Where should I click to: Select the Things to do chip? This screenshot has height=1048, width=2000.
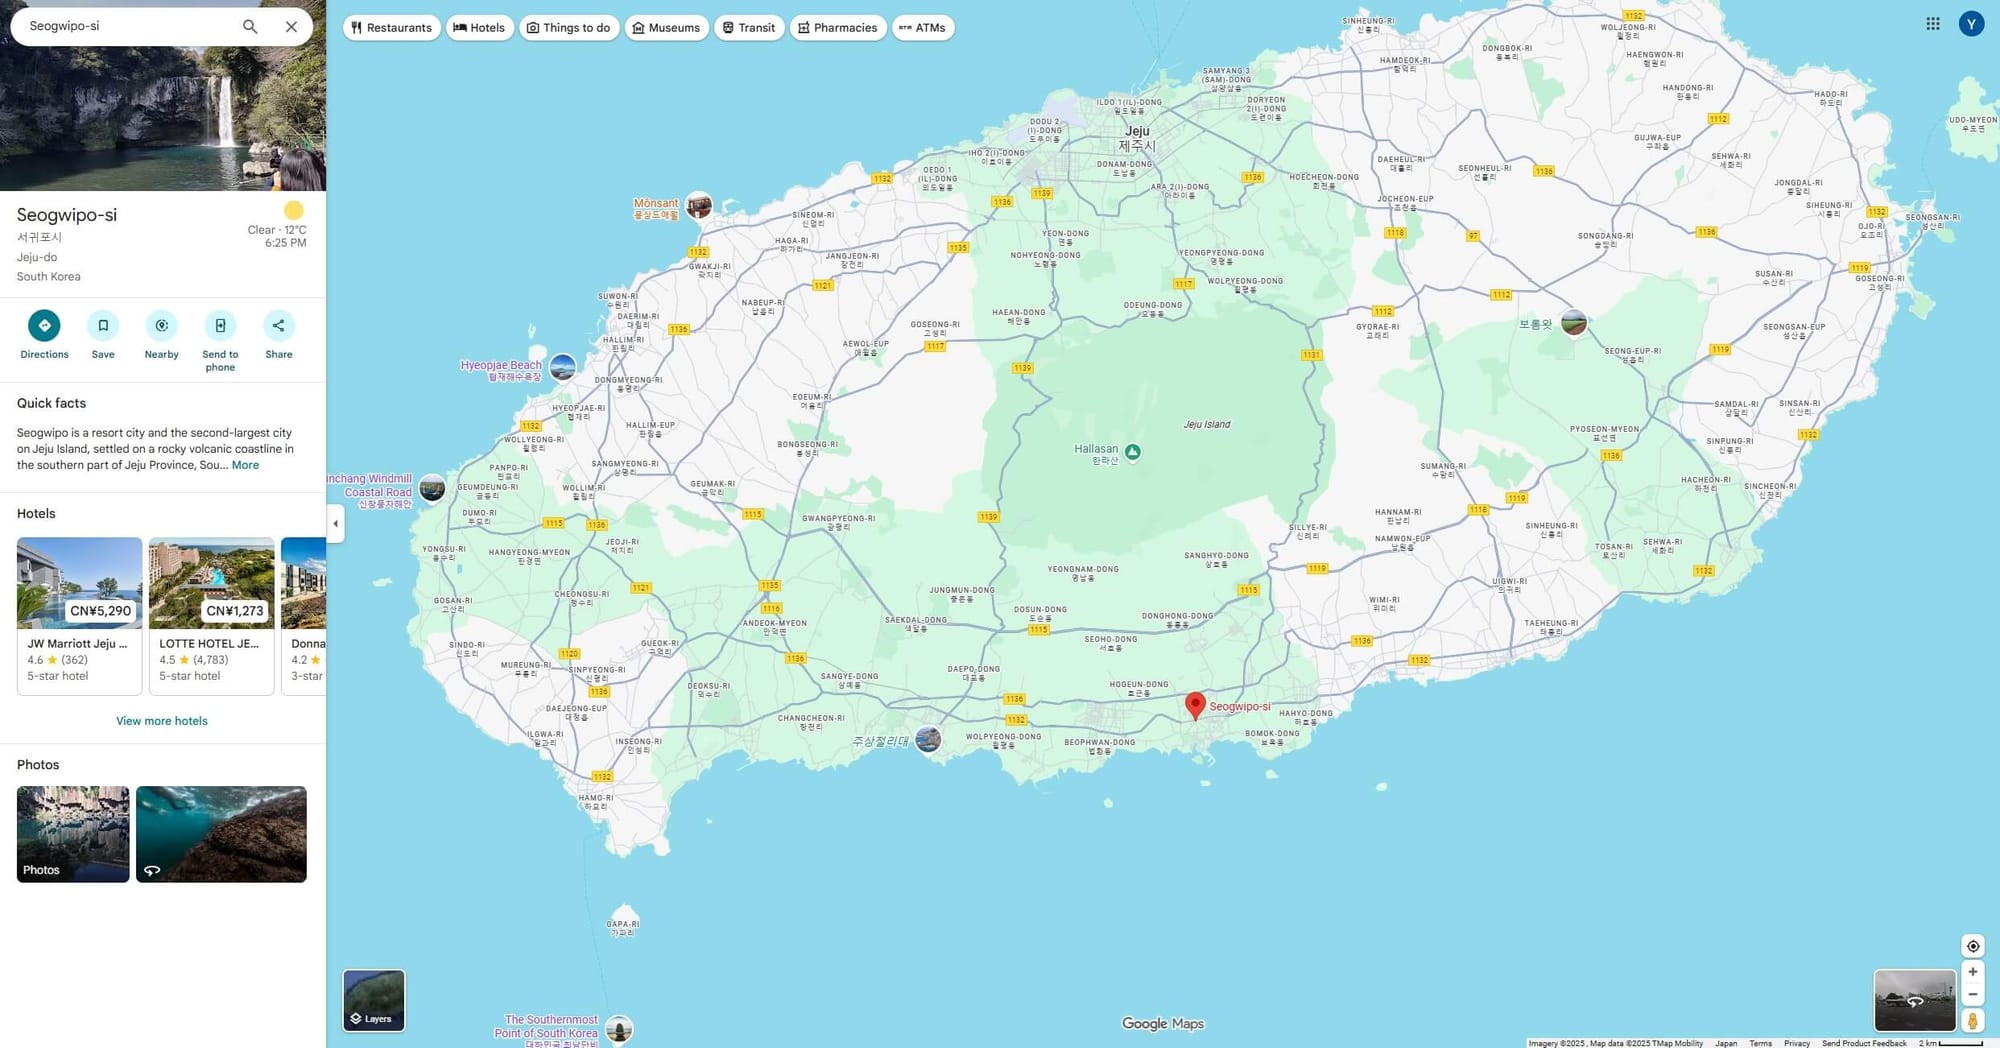(568, 28)
